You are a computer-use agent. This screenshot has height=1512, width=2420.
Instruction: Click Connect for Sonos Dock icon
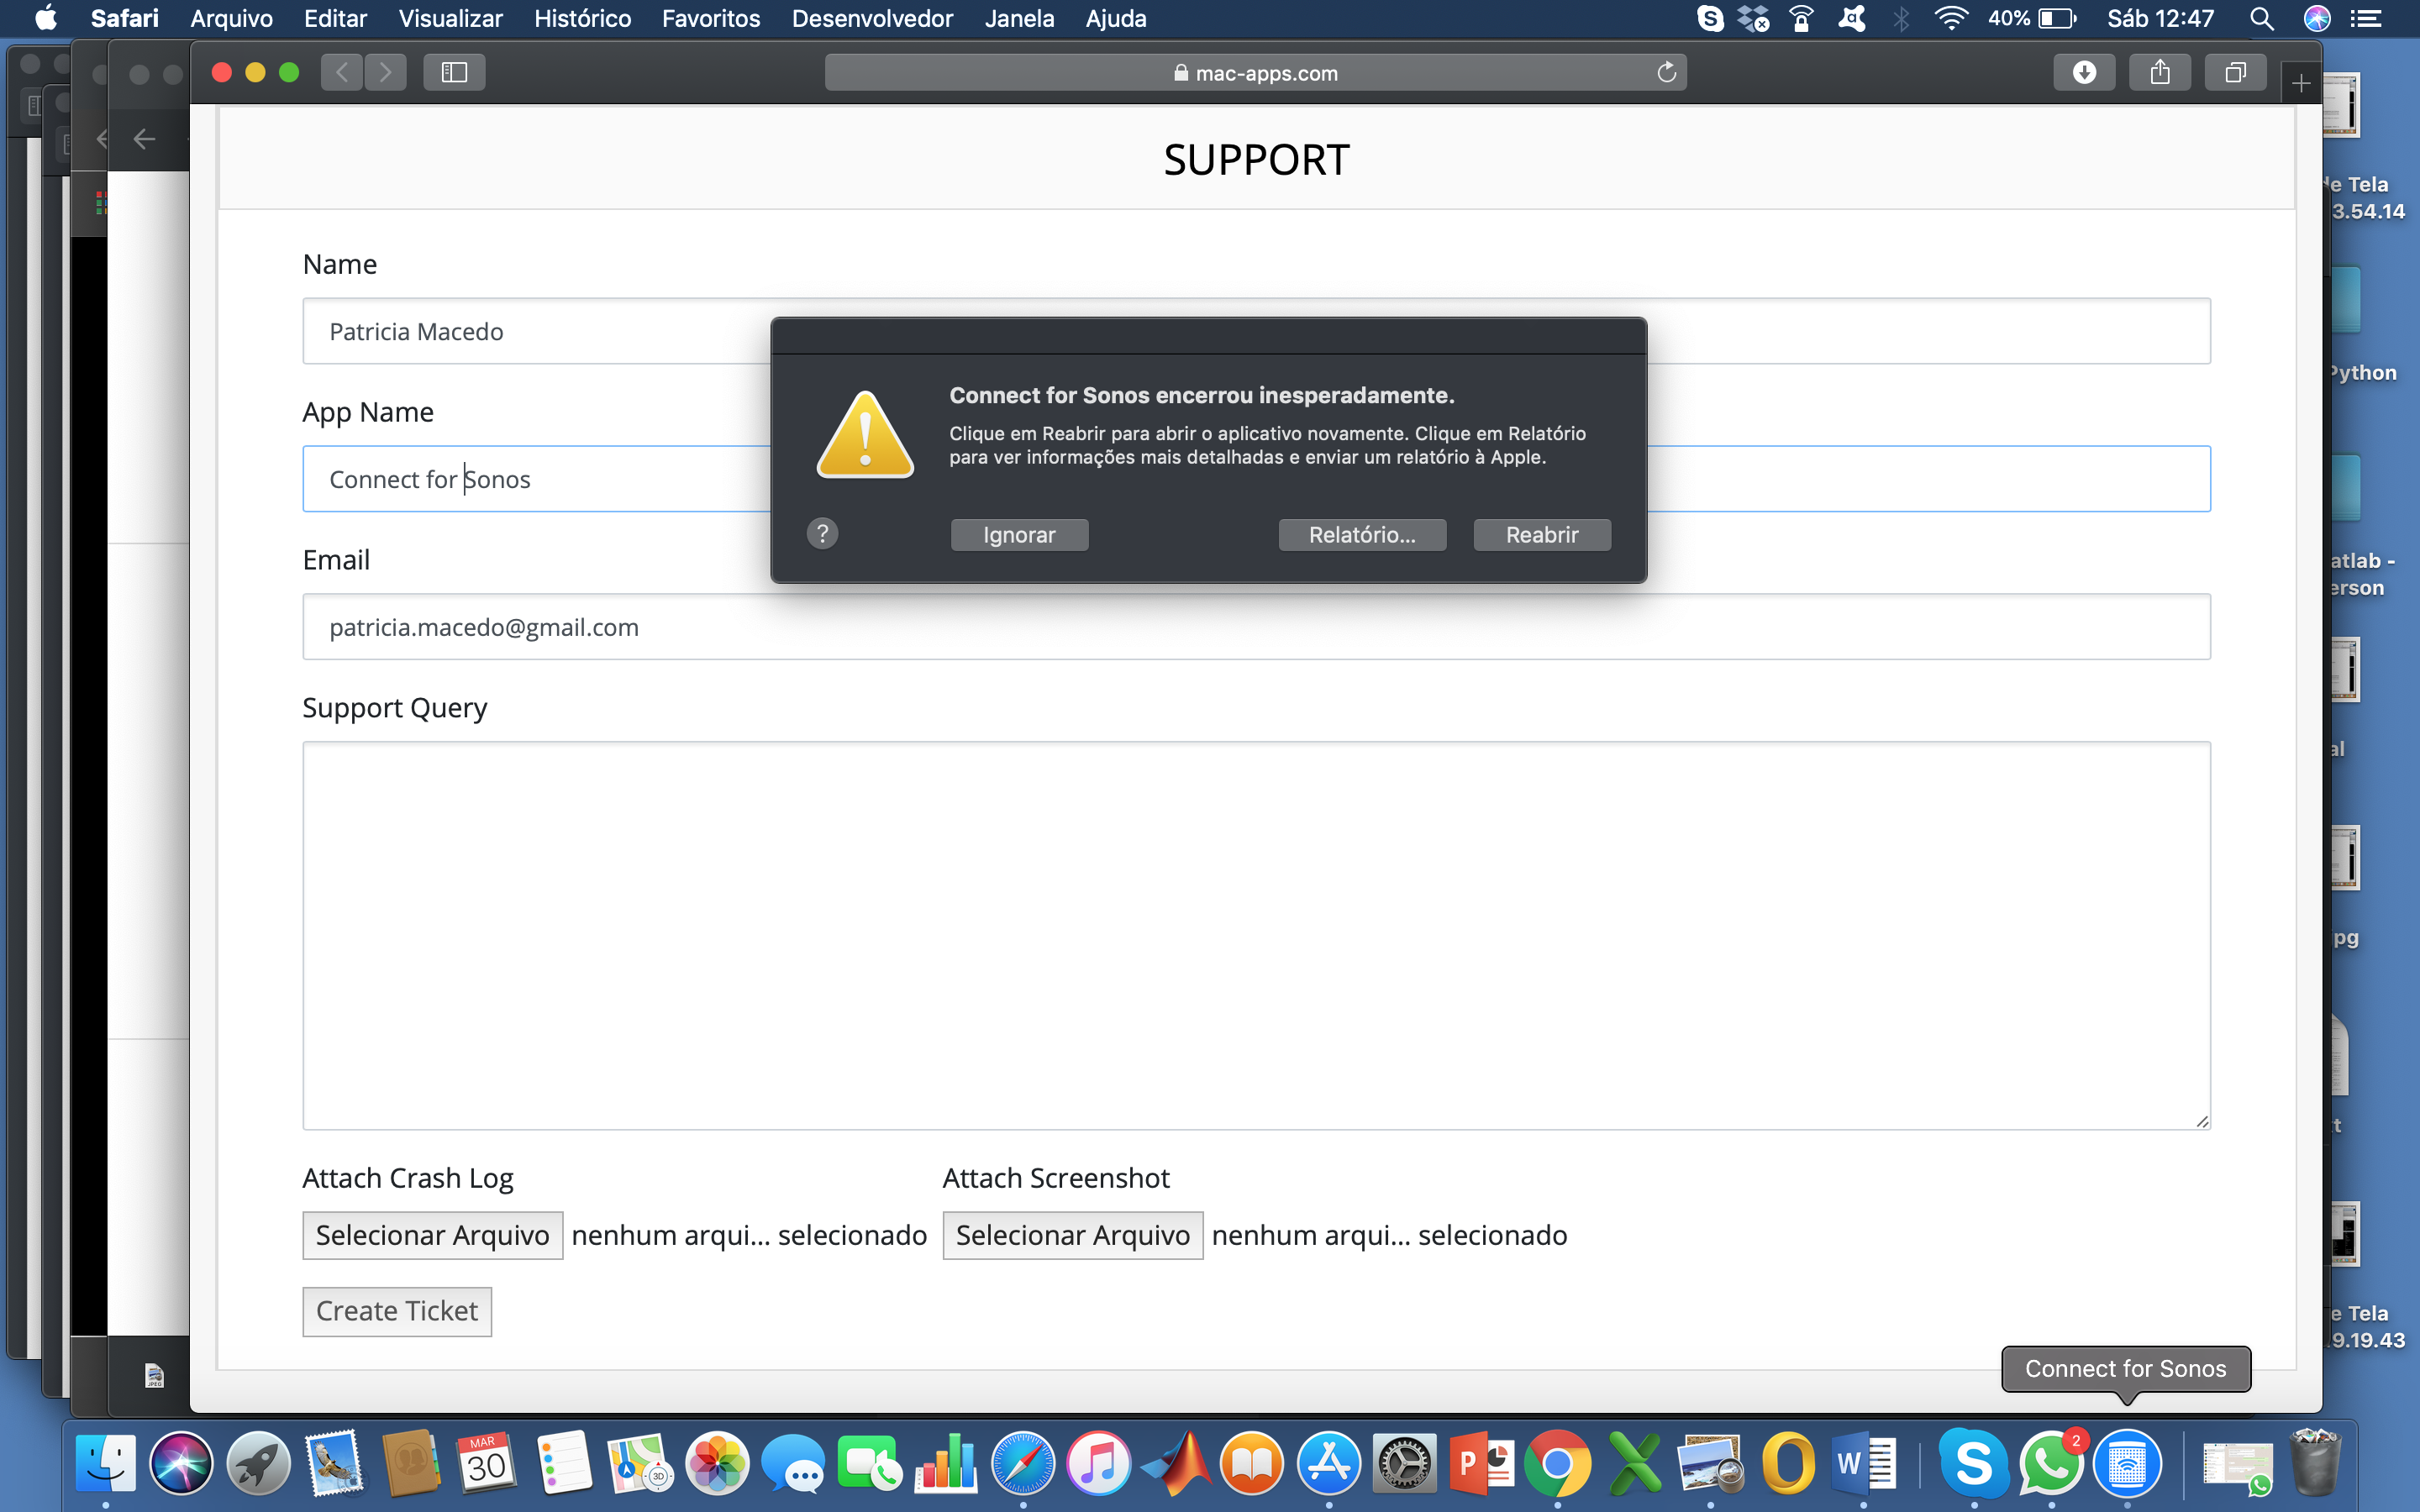point(2127,1463)
